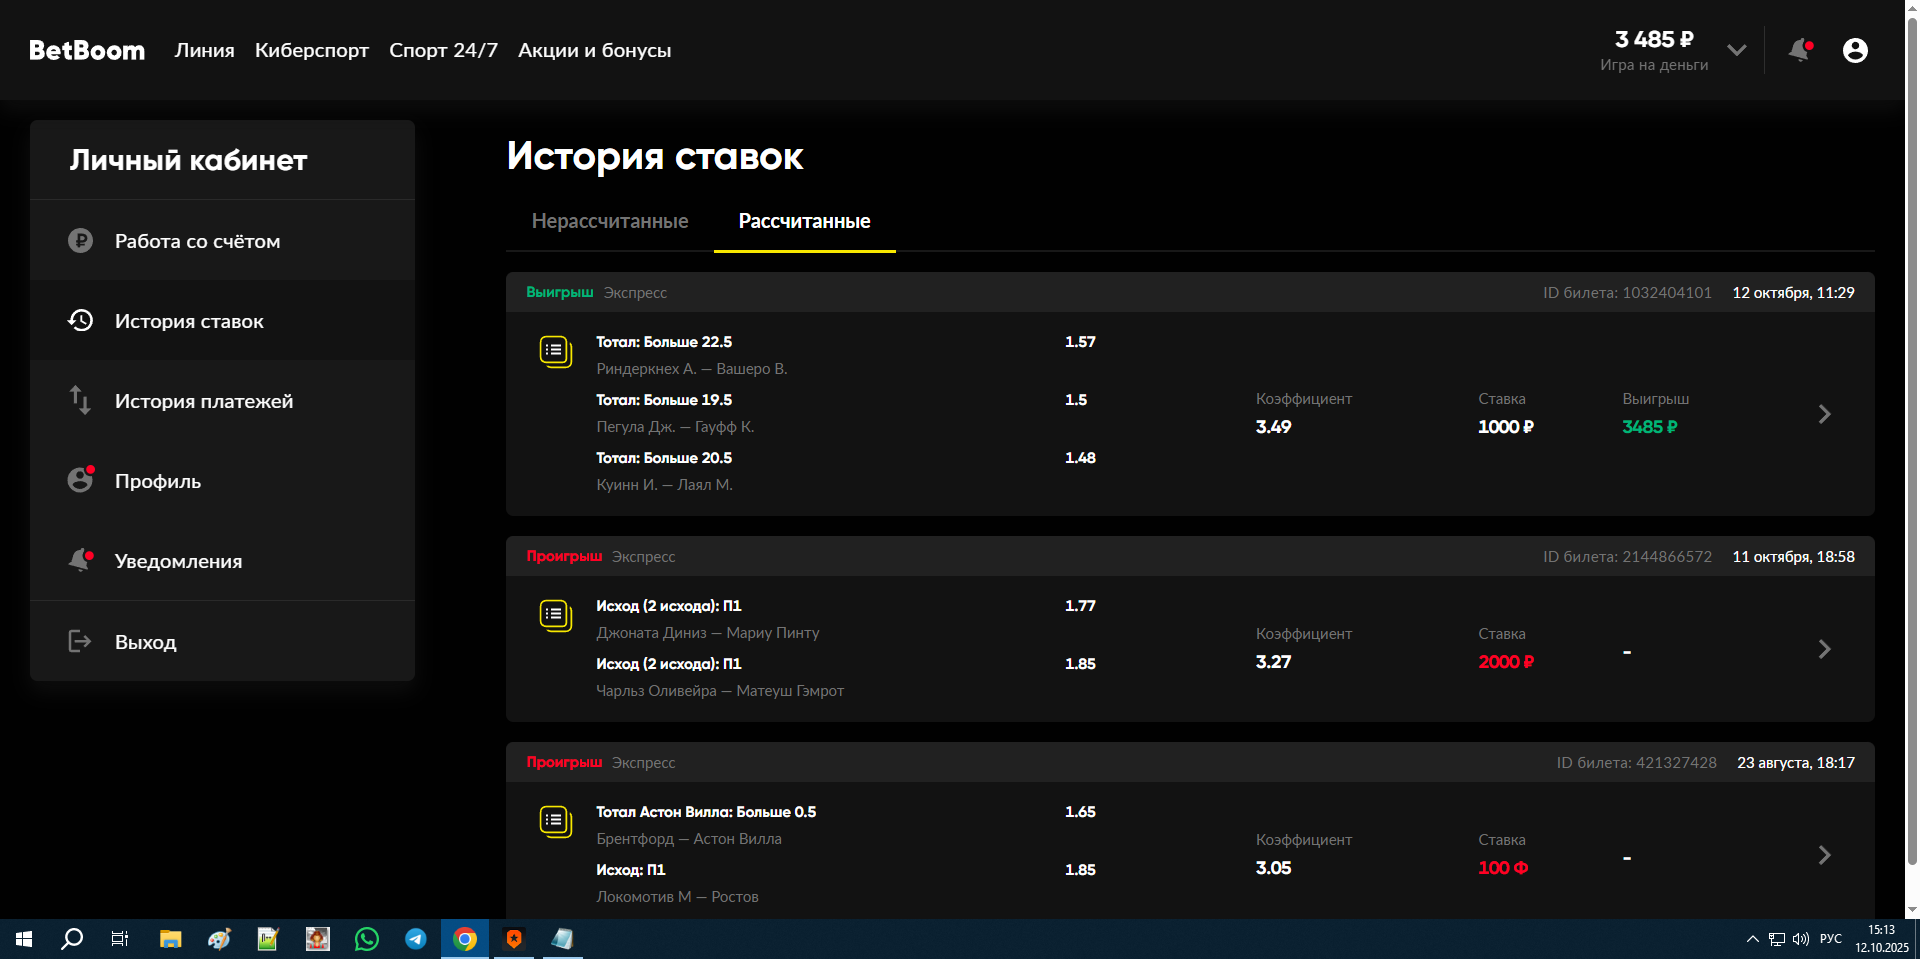Expand the balance dropdown chevron
Image resolution: width=1920 pixels, height=959 pixels.
(1737, 50)
